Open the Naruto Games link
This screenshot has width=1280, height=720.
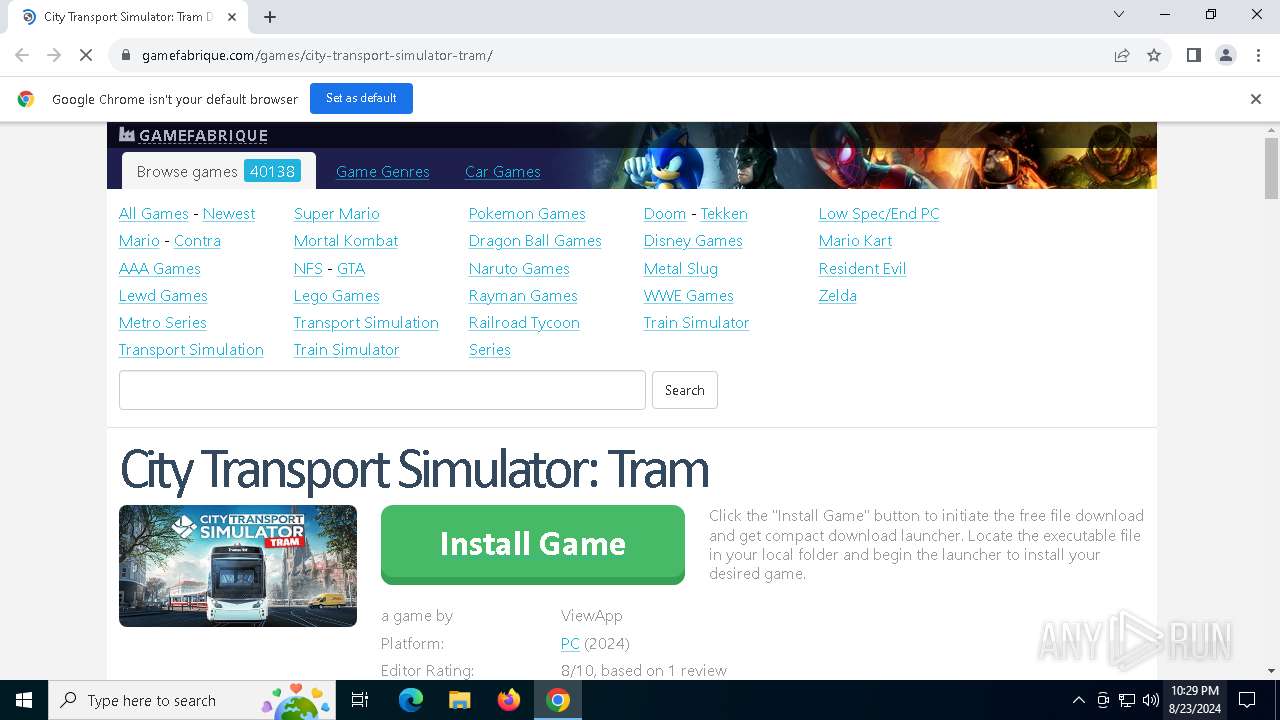519,269
